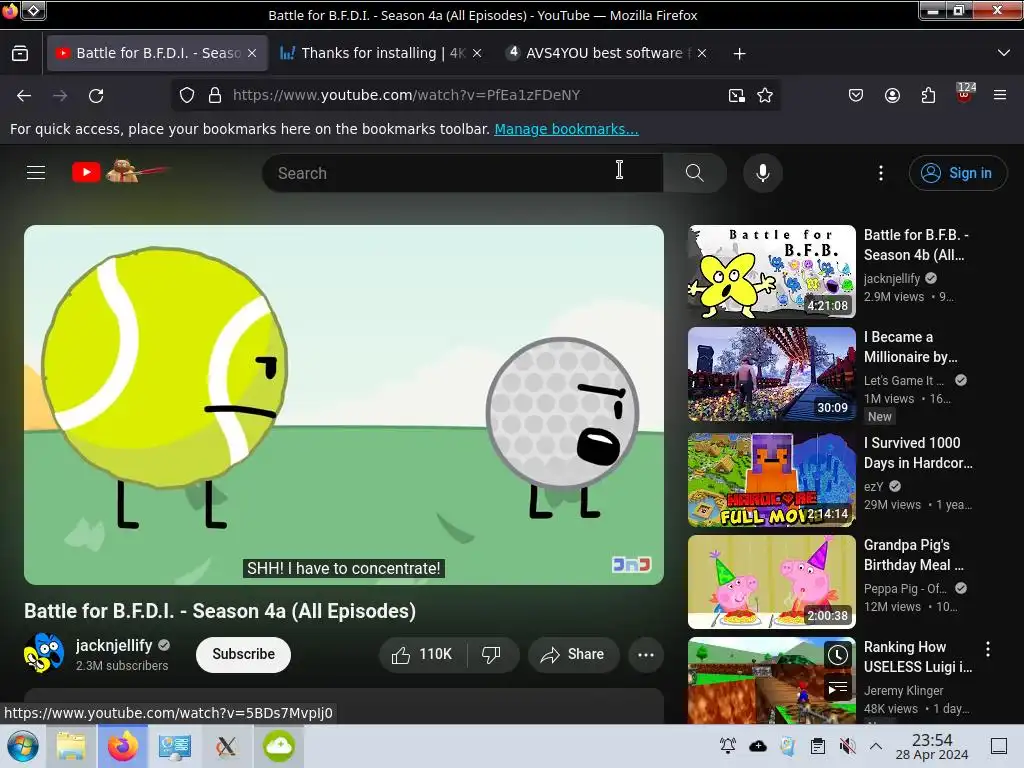Open the Manage bookmarks link

[566, 129]
